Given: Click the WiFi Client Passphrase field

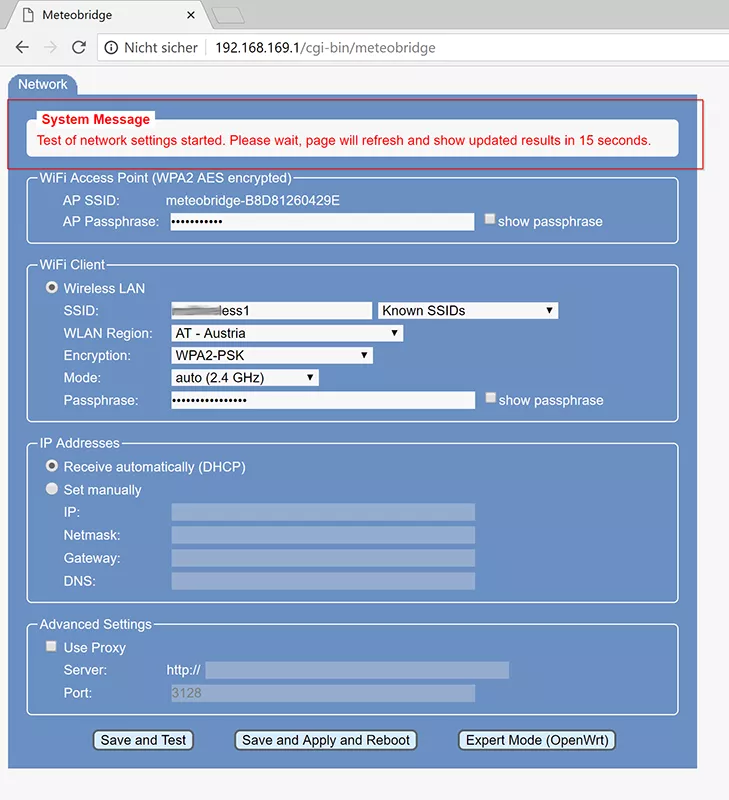Looking at the screenshot, I should (323, 400).
